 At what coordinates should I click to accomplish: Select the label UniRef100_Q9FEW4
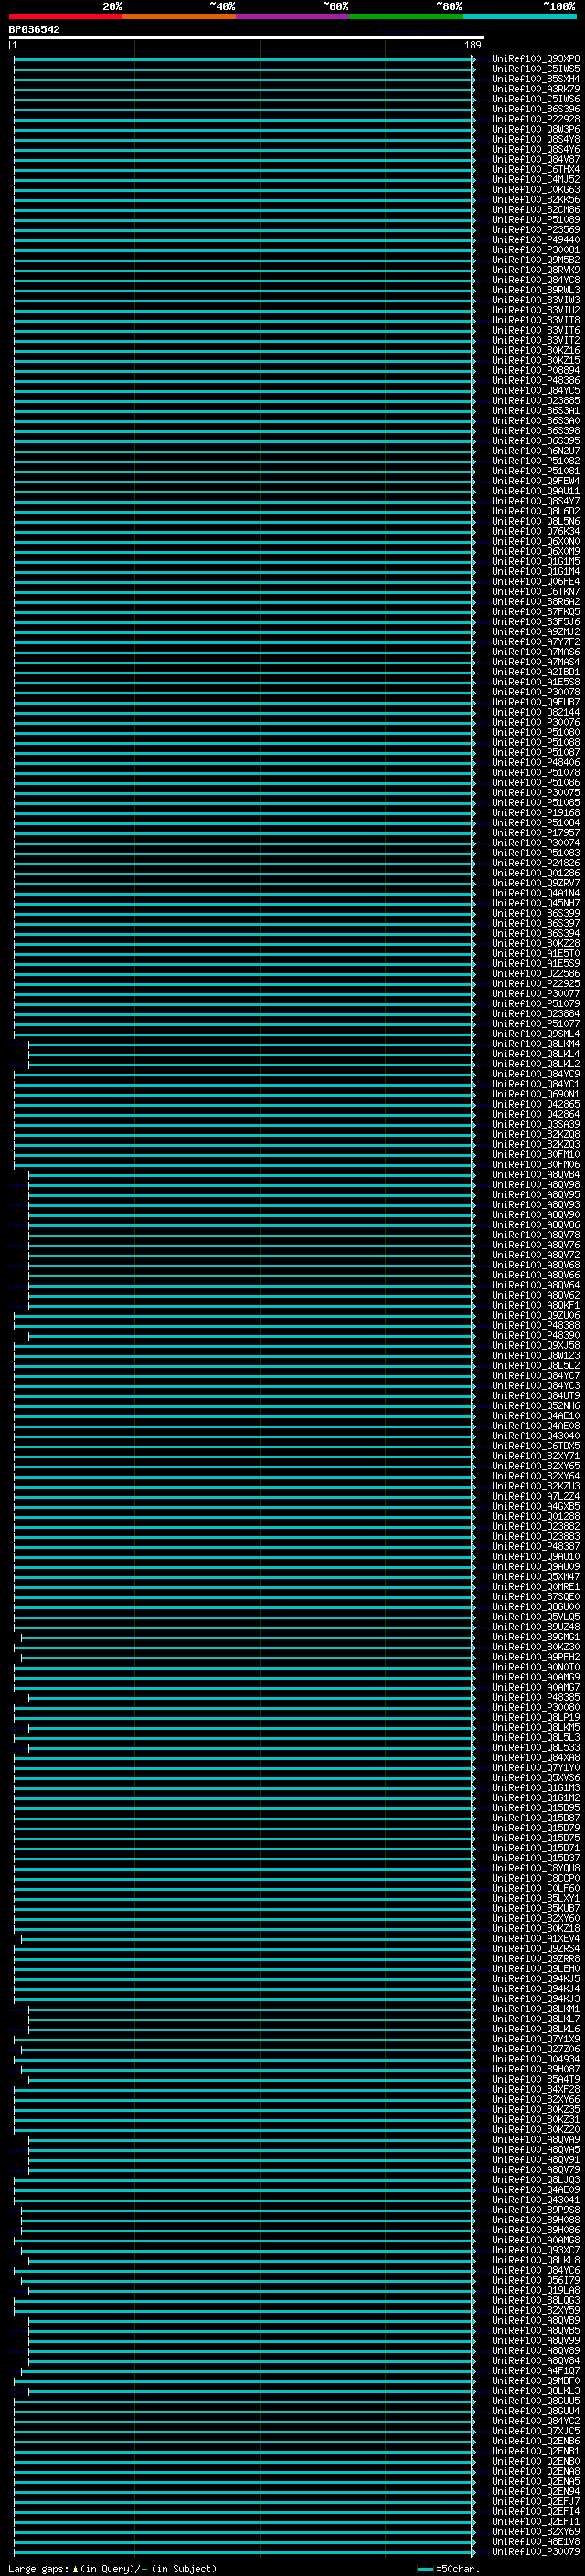pos(536,481)
